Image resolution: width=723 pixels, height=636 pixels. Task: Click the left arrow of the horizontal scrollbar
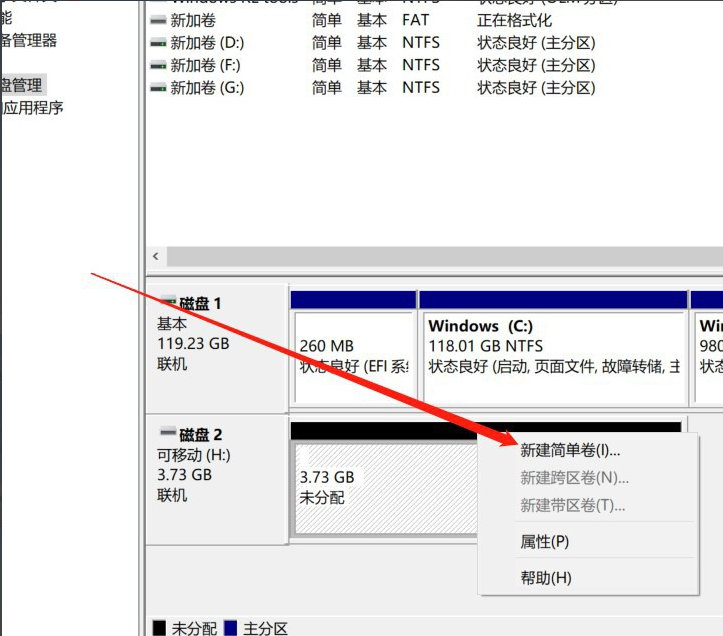pos(155,256)
